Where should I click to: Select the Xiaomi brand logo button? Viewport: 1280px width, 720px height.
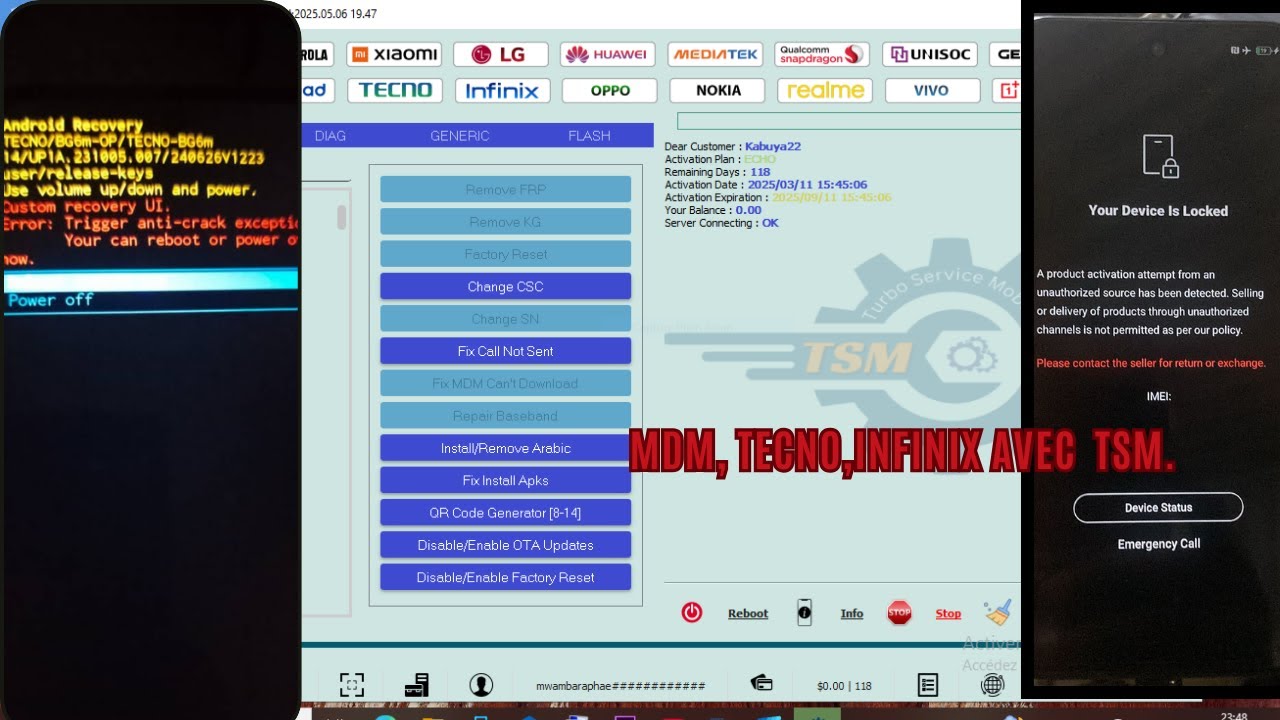[x=395, y=54]
